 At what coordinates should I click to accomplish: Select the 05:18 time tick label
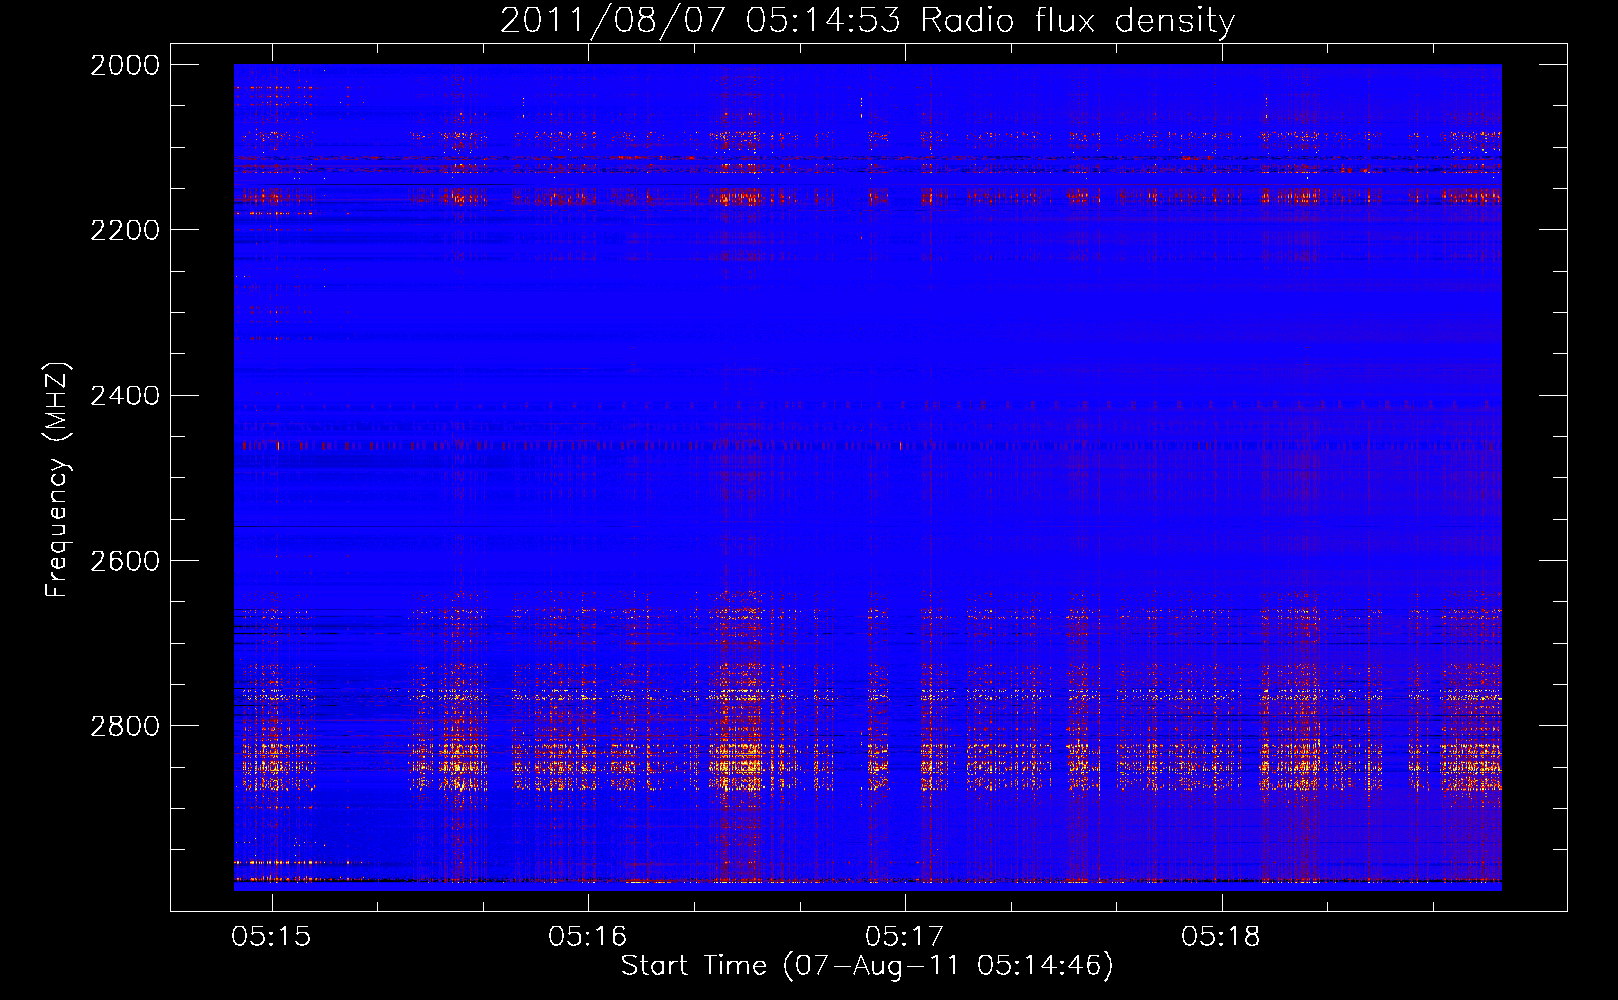[1221, 936]
